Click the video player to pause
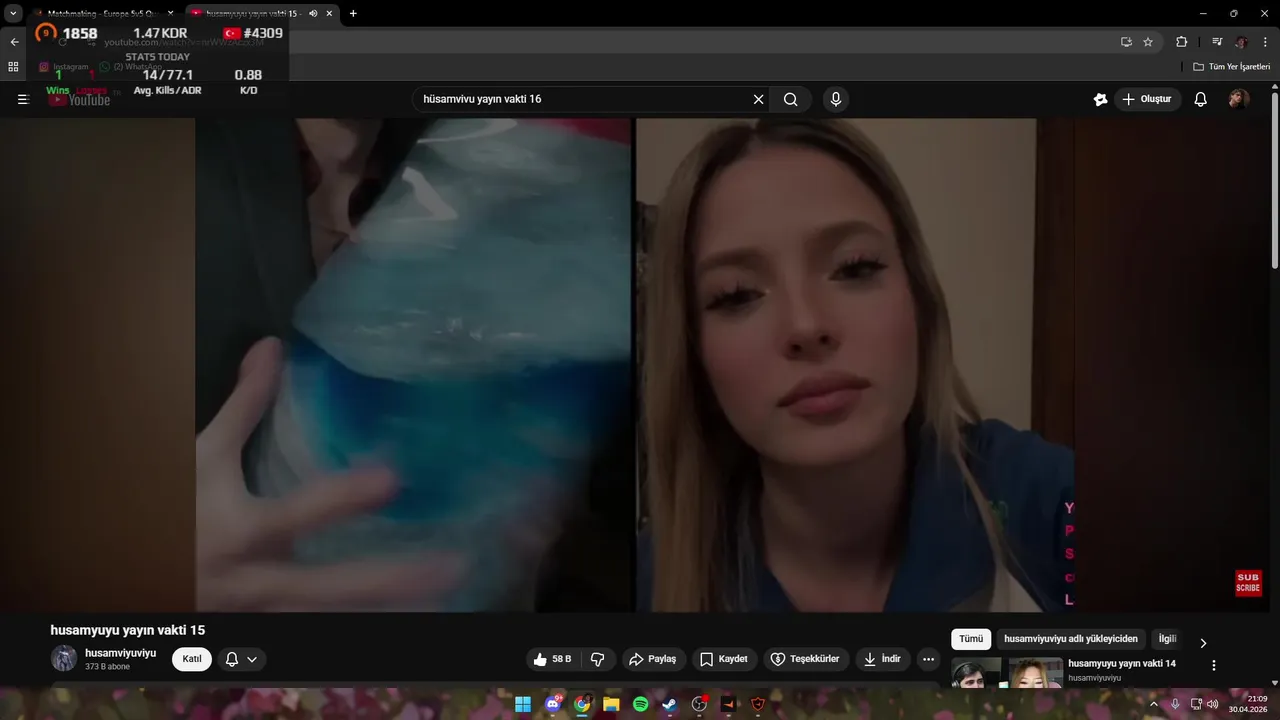1280x720 pixels. pyautogui.click(x=635, y=365)
